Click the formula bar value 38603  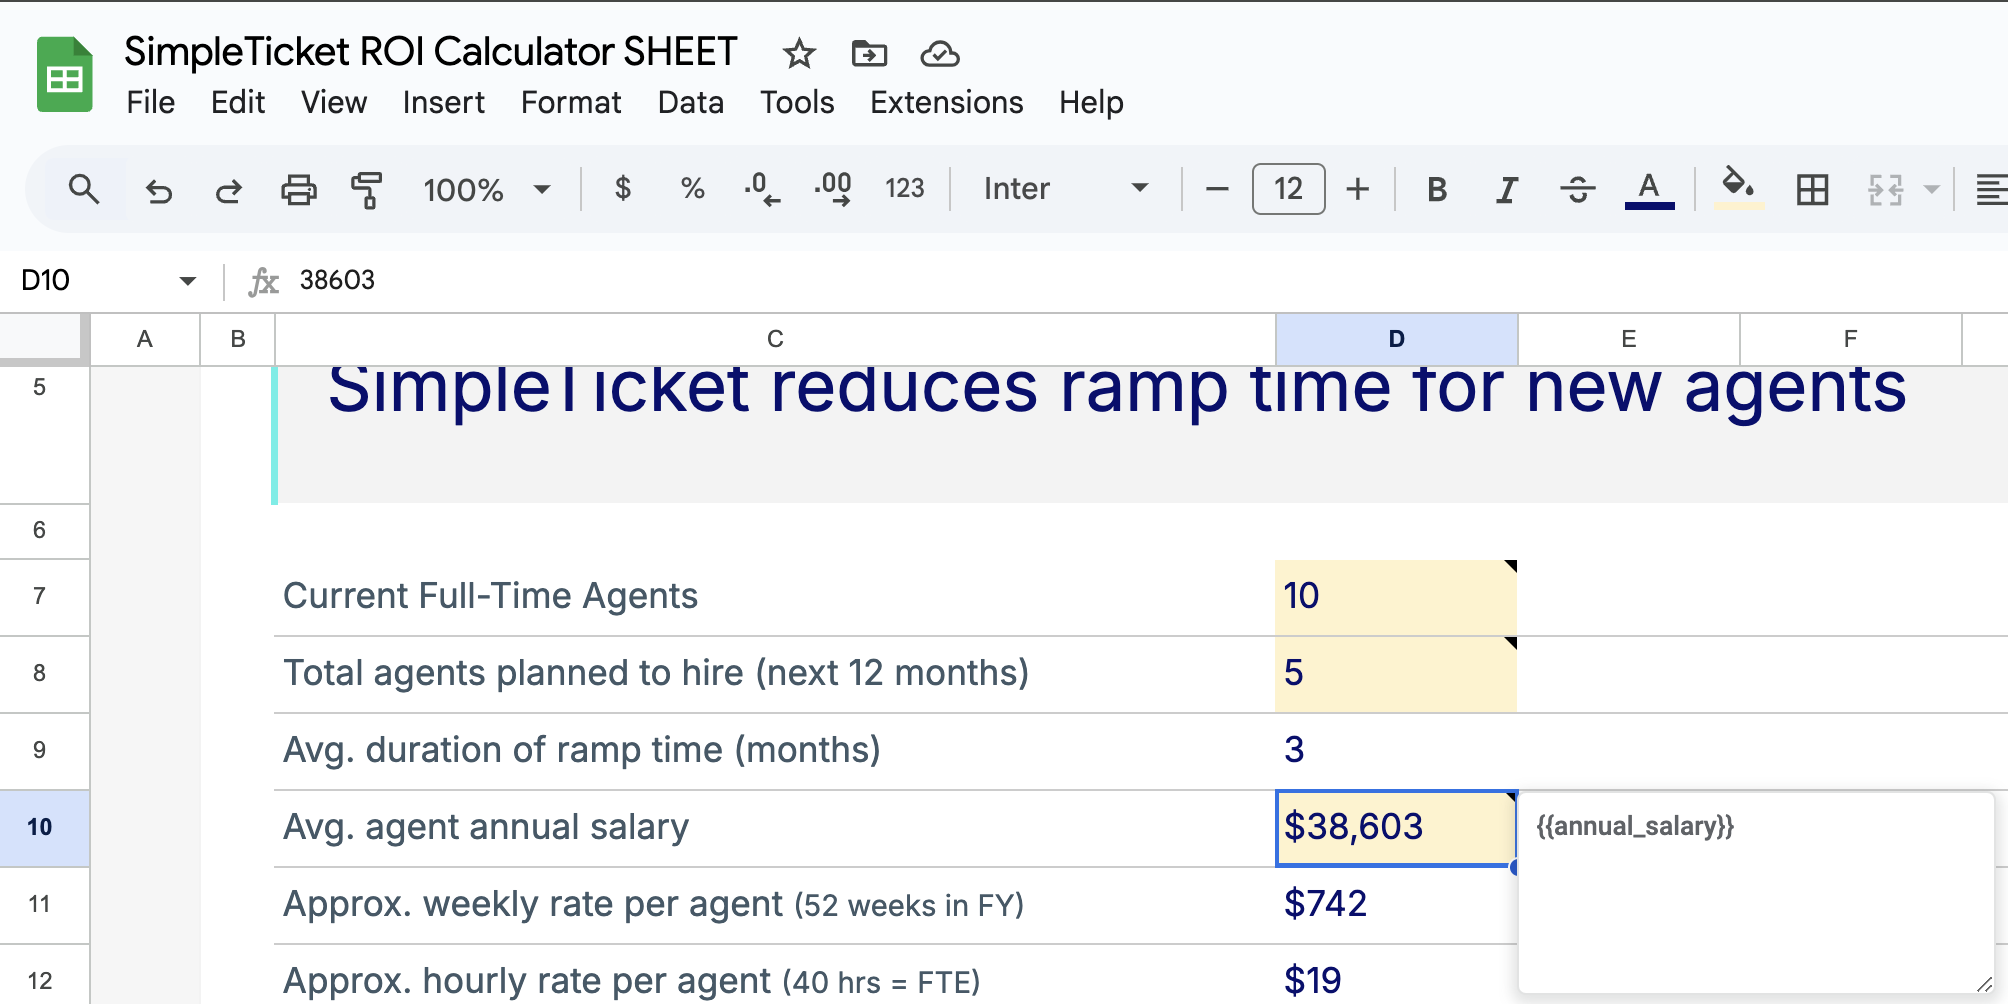pyautogui.click(x=337, y=280)
